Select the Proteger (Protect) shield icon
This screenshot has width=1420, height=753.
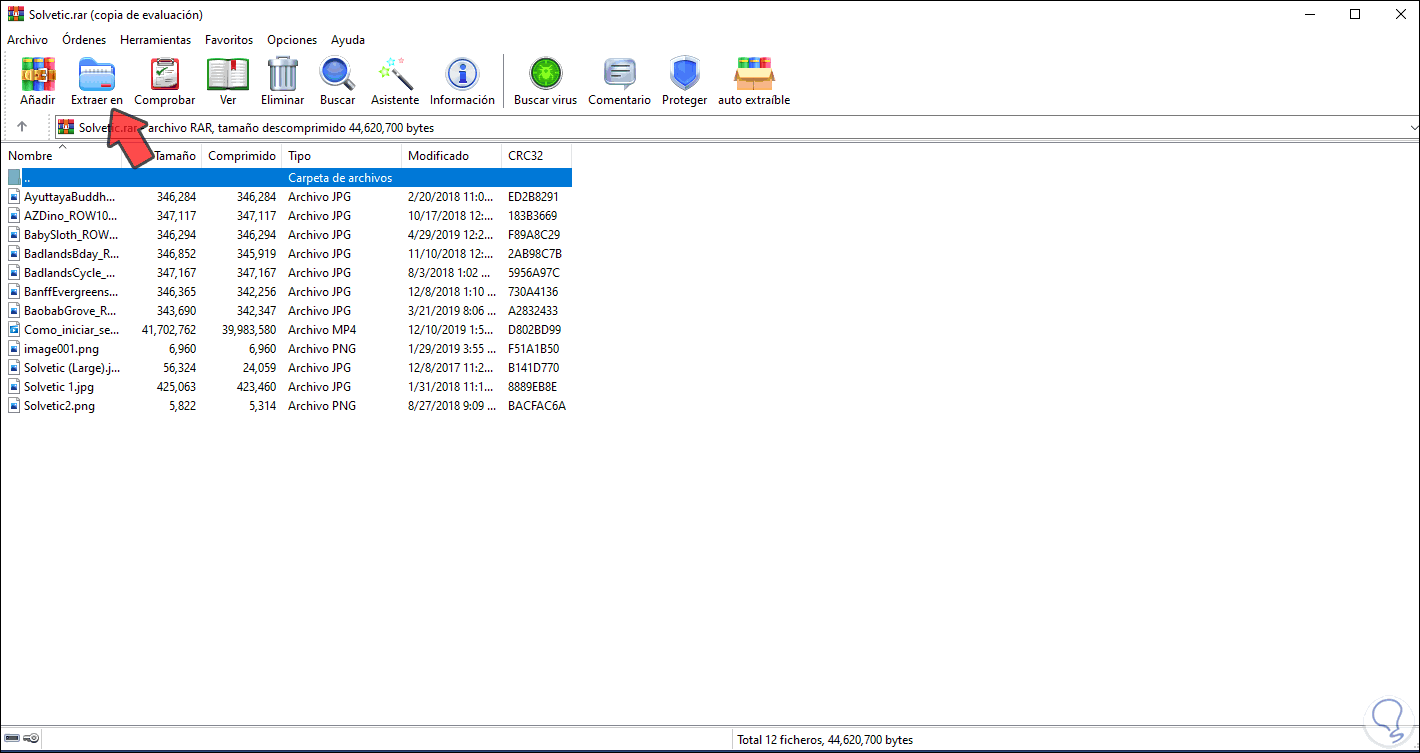684,80
